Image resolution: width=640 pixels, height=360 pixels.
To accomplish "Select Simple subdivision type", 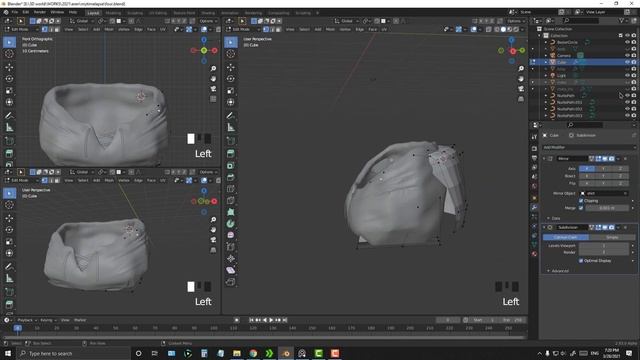I will click(x=612, y=237).
